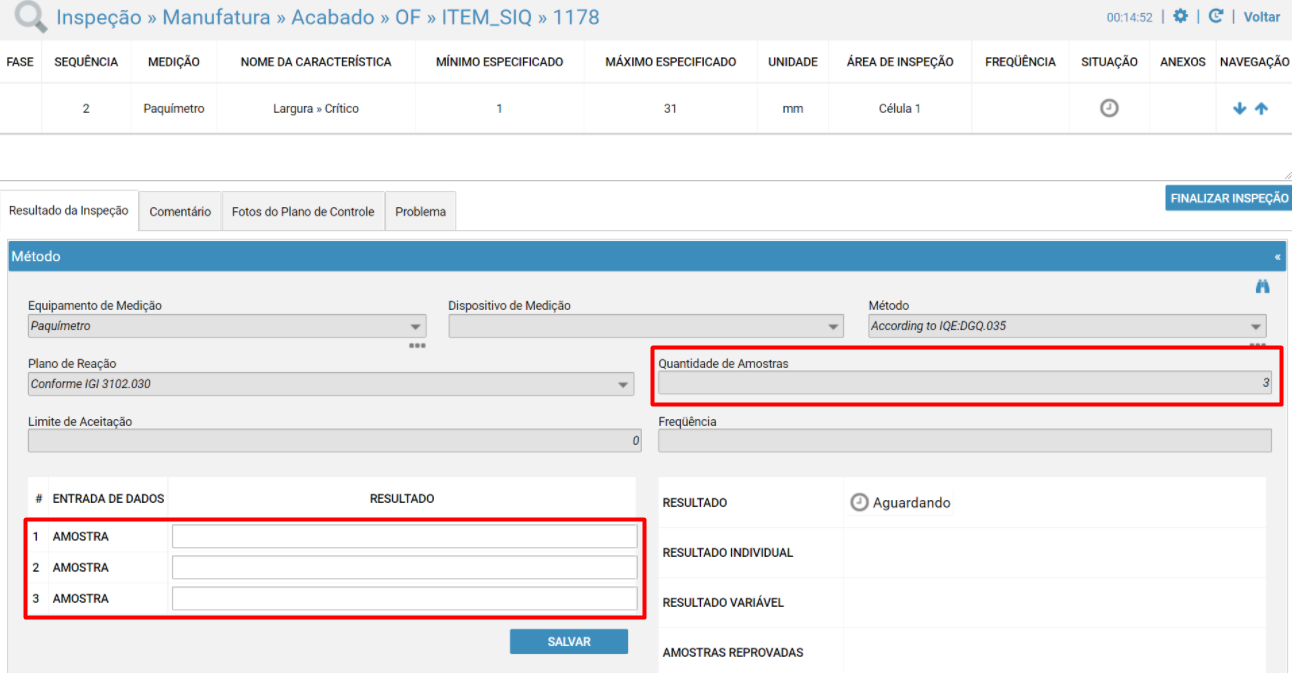
Task: Click the Freqüência field in Método panel
Action: click(965, 441)
